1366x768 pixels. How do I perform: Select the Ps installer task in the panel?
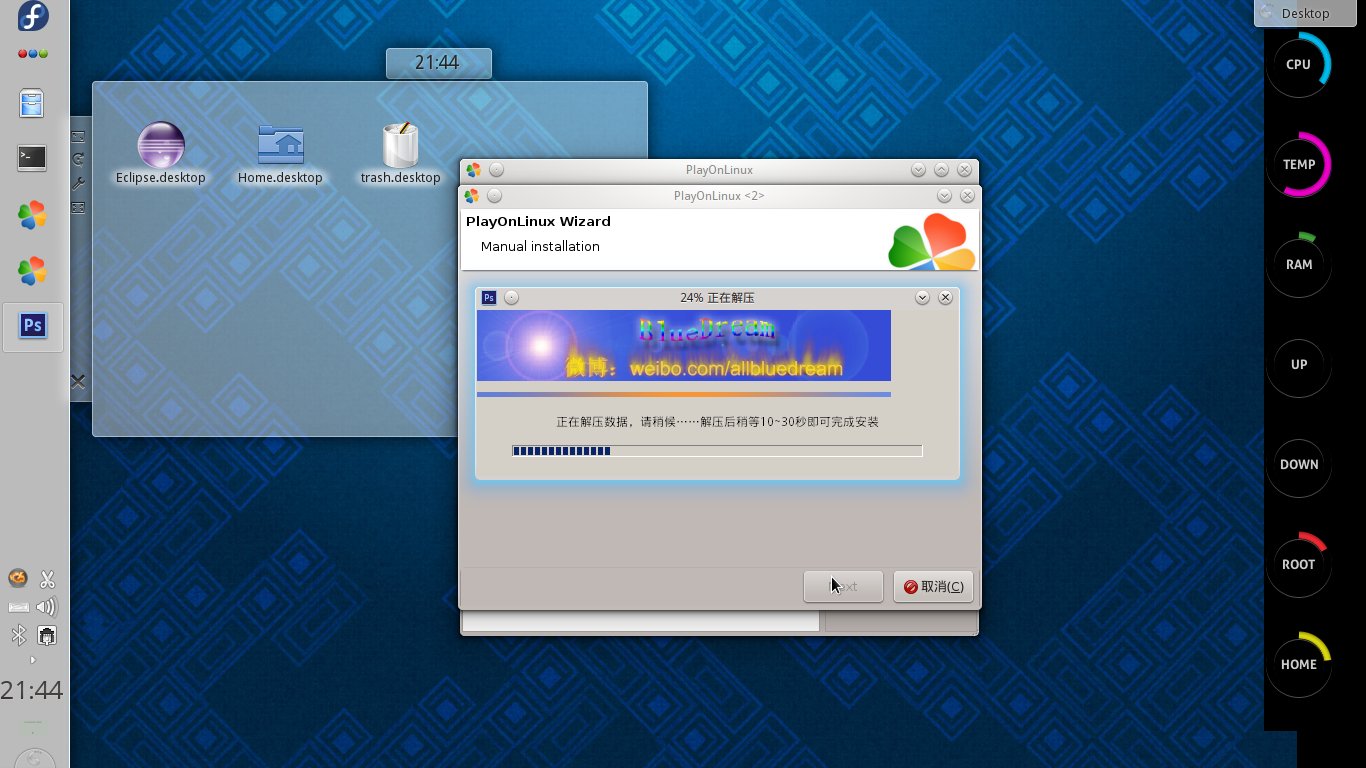[x=33, y=326]
